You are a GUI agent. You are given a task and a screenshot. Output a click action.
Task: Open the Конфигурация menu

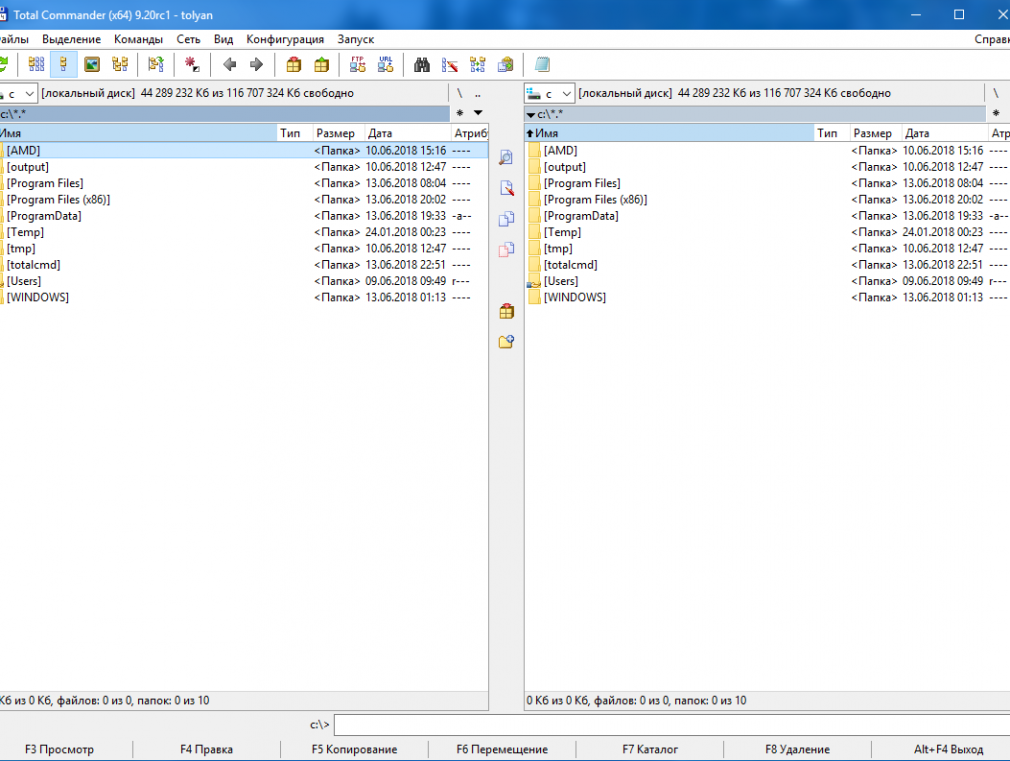click(285, 39)
